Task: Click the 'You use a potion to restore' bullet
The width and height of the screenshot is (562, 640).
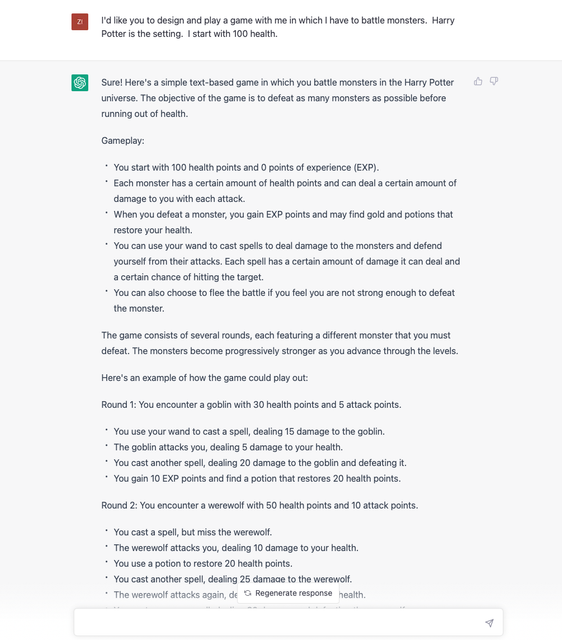Action: (203, 563)
